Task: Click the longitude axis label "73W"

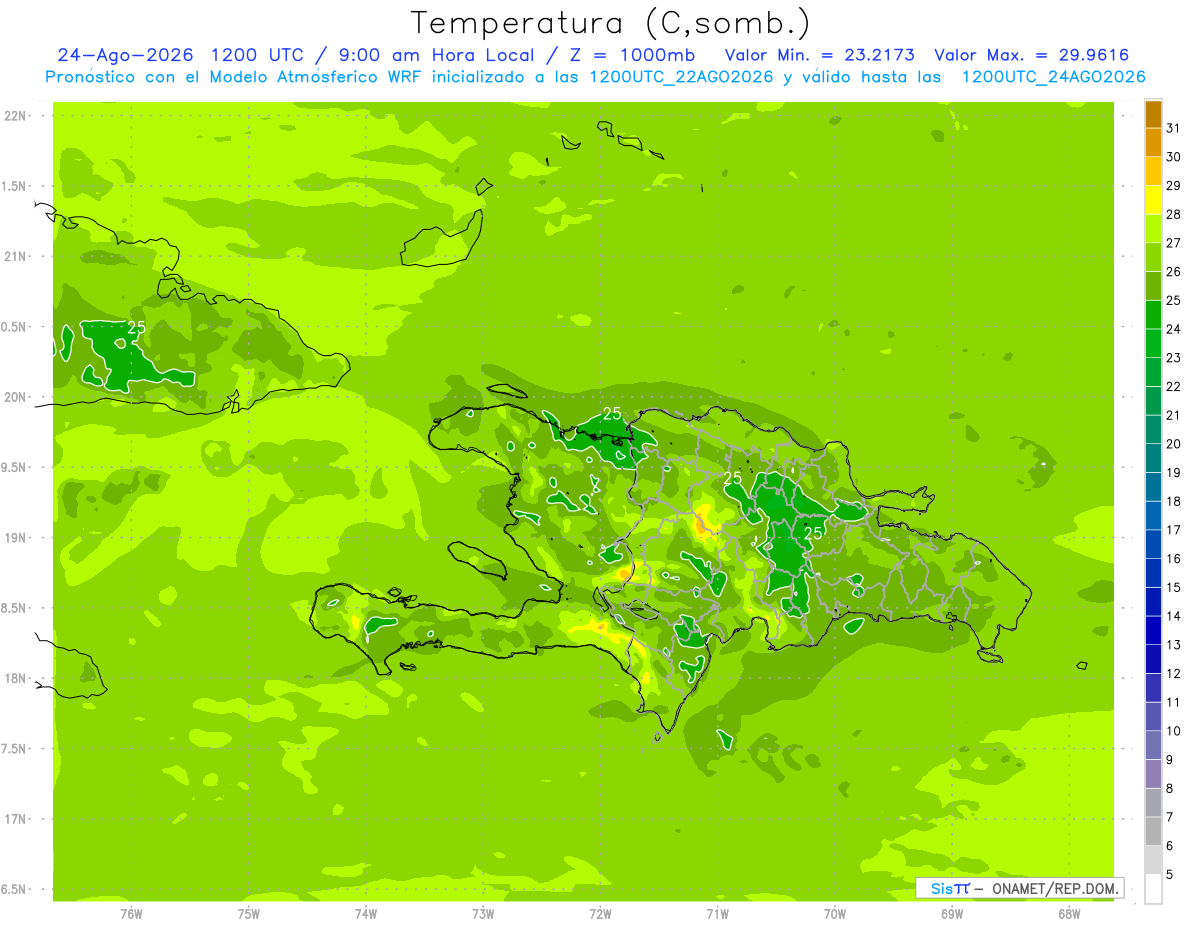Action: [483, 914]
